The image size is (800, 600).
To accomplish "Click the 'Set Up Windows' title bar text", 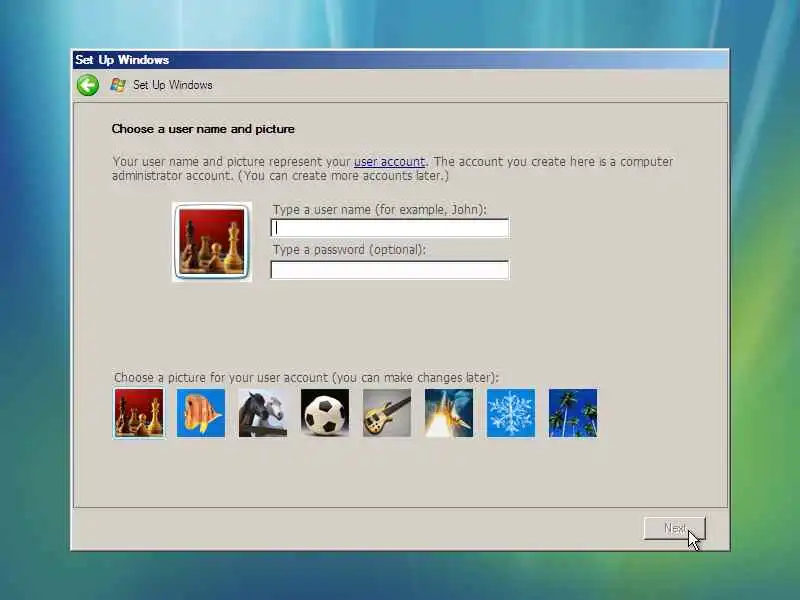I will (x=122, y=60).
